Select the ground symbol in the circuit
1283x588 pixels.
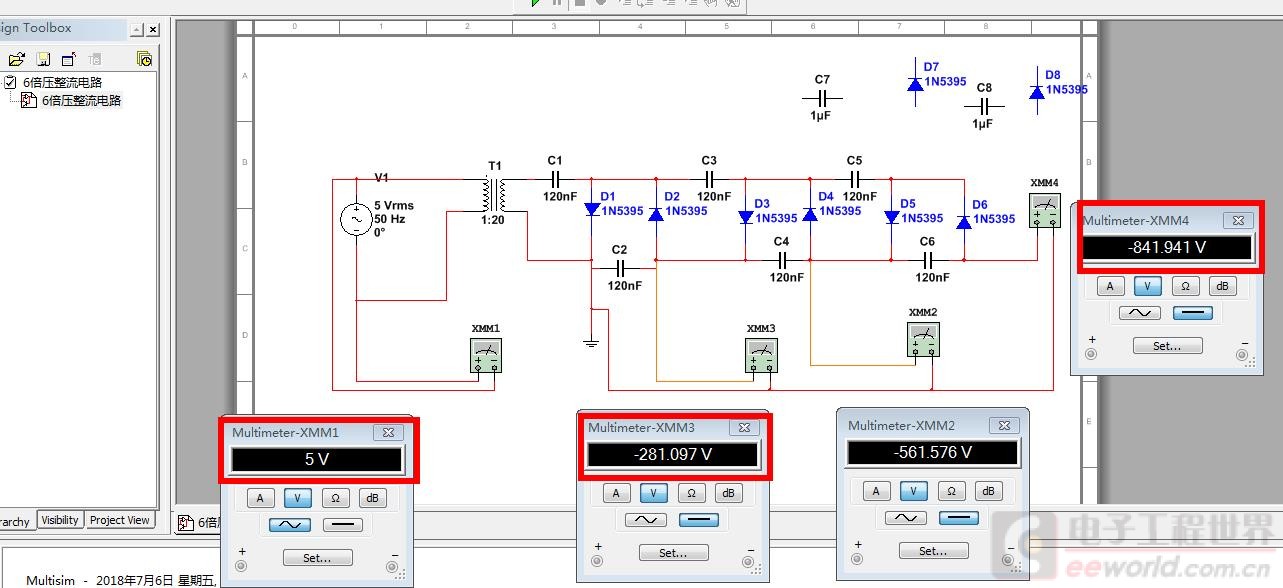point(591,344)
